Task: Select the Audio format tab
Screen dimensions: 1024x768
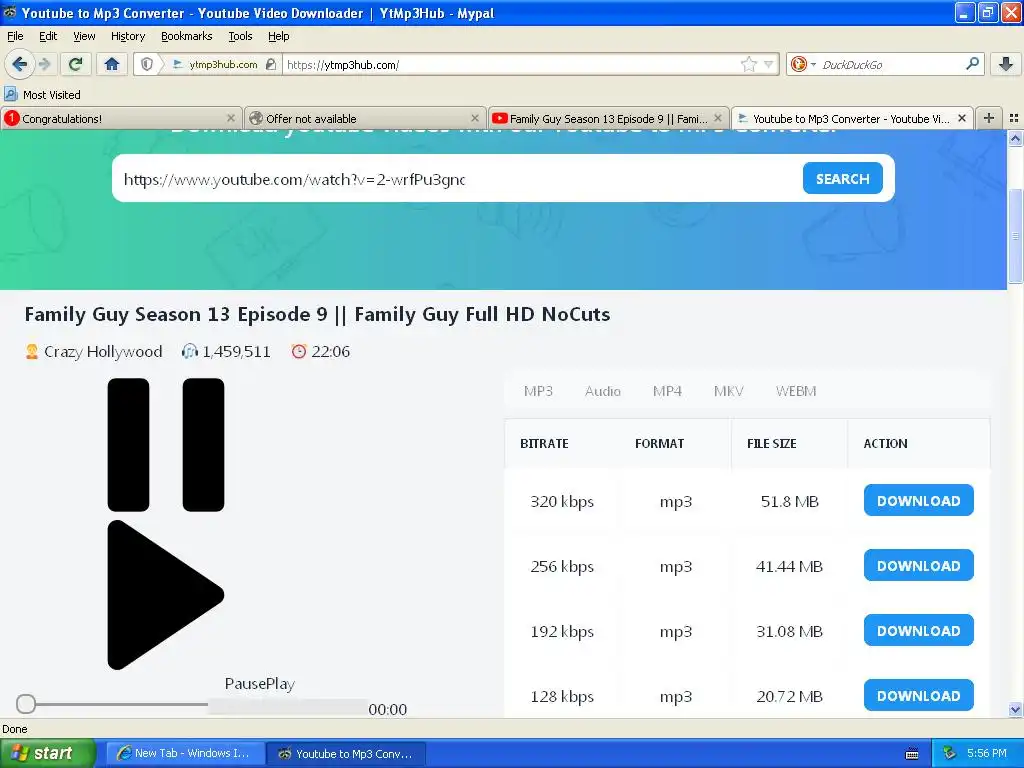Action: point(602,391)
